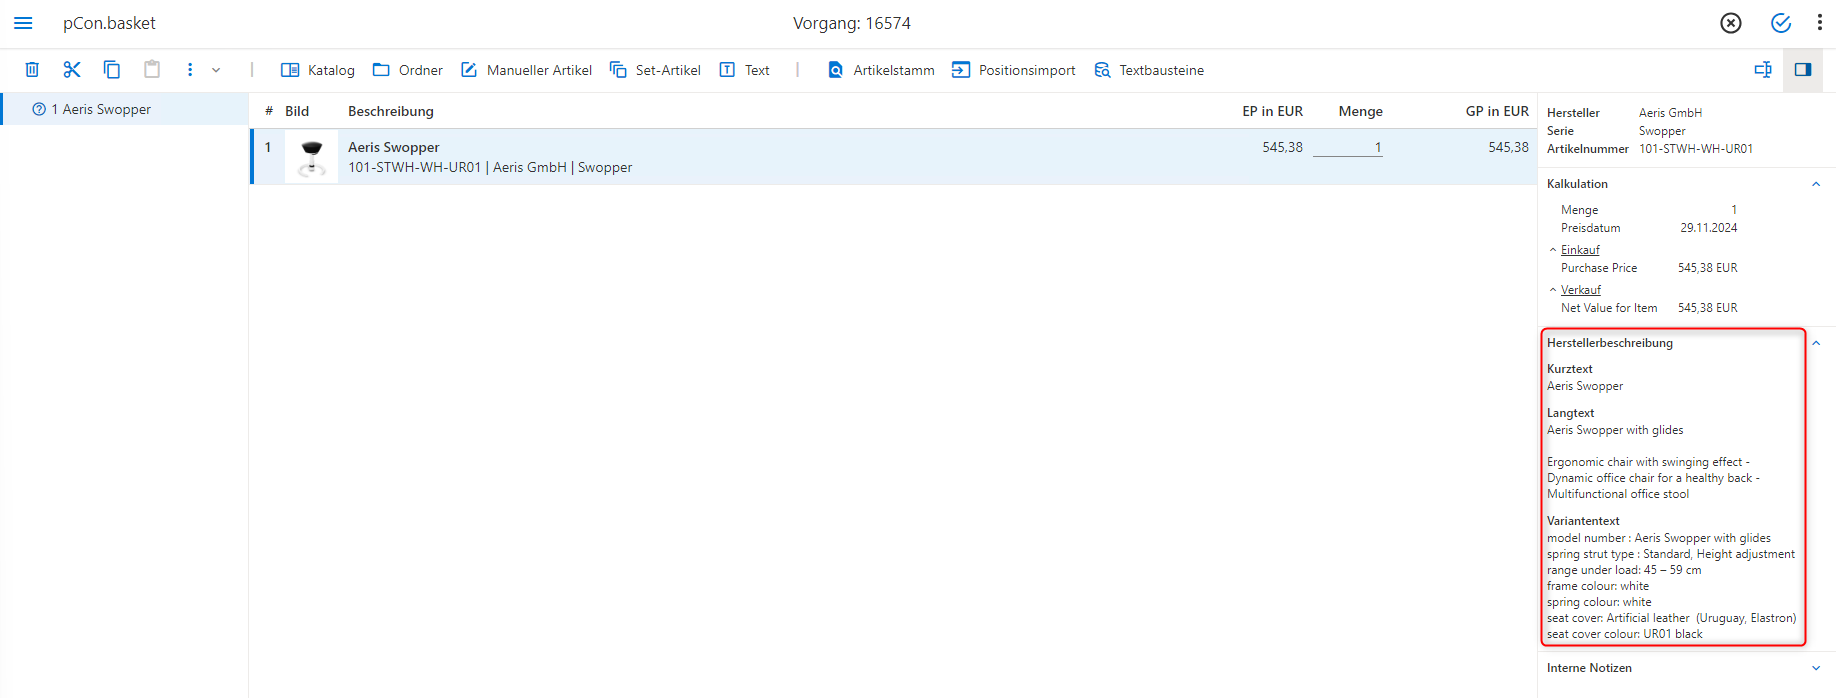Click the Einkauf link
The image size is (1836, 698).
tap(1580, 250)
